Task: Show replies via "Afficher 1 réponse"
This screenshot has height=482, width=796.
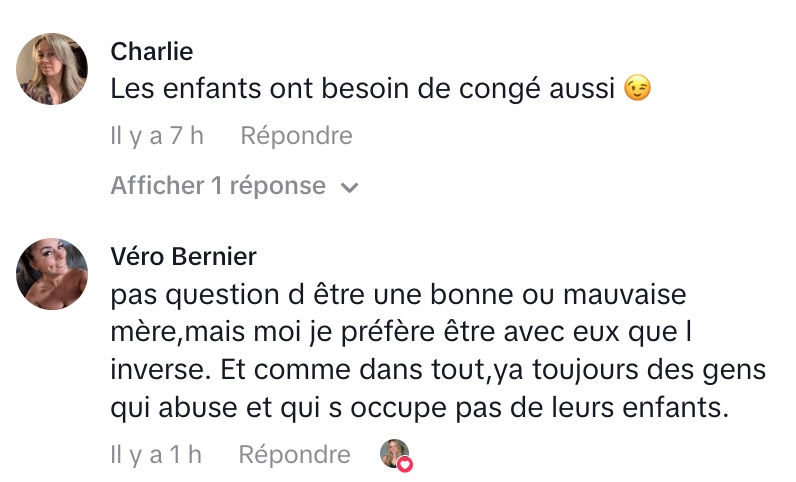Action: (x=218, y=186)
